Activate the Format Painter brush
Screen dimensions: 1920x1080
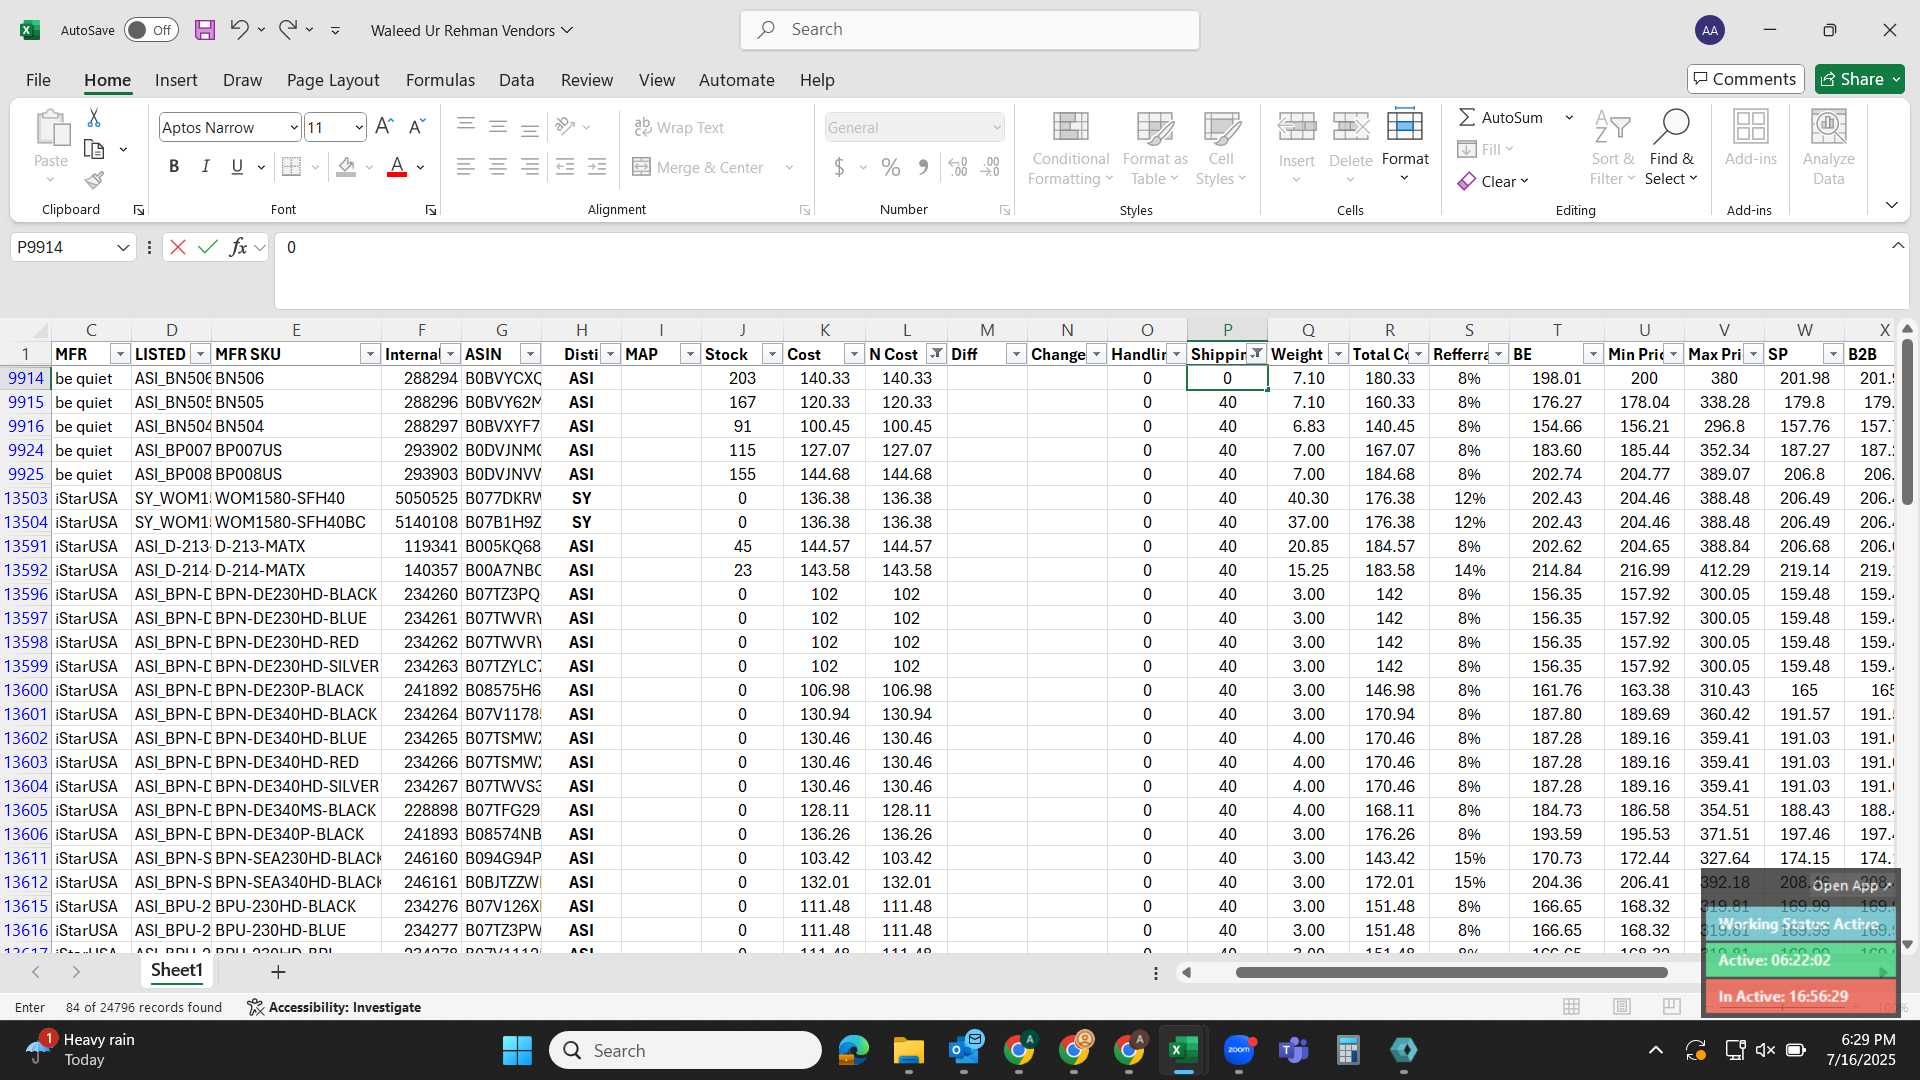[94, 180]
